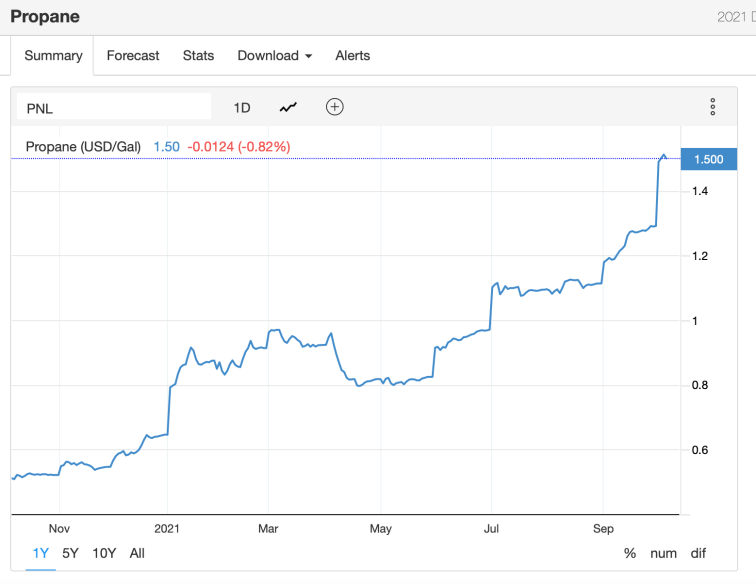Screen dimensions: 756x585
Task: Select the 1Y time range
Action: [x=41, y=553]
